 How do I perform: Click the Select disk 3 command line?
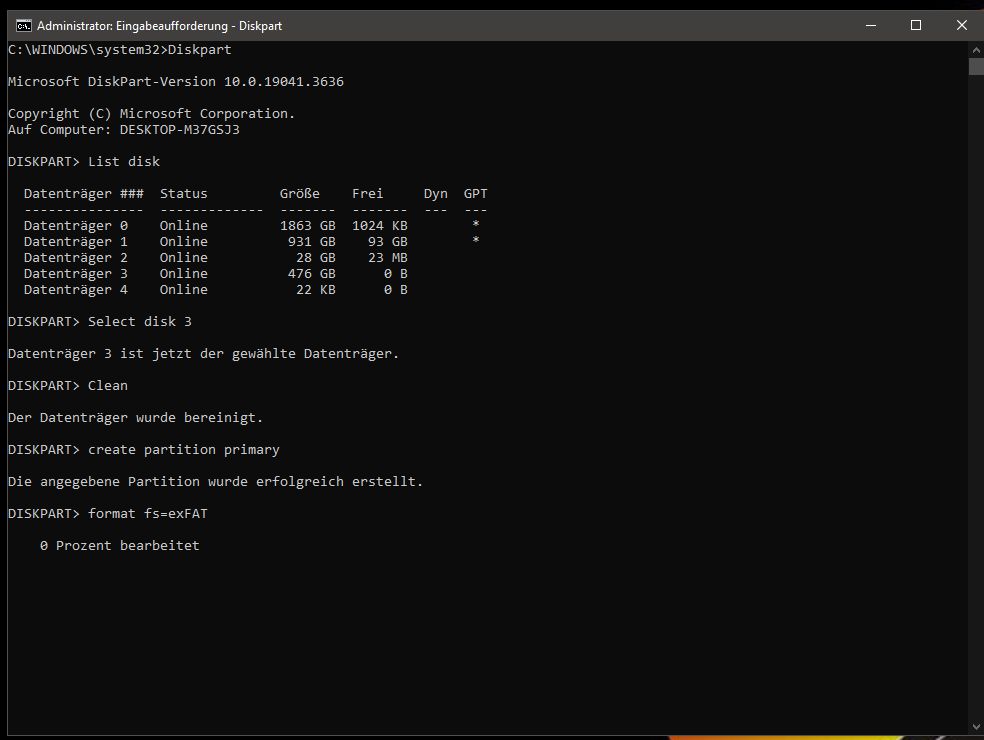pyautogui.click(x=100, y=321)
